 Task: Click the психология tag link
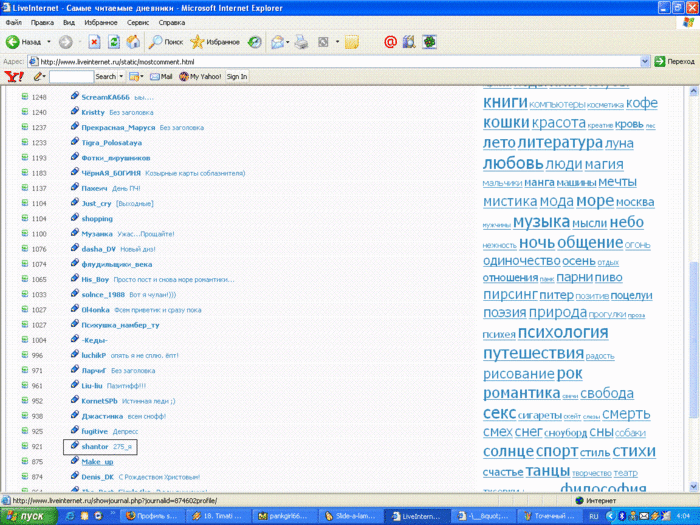(563, 333)
